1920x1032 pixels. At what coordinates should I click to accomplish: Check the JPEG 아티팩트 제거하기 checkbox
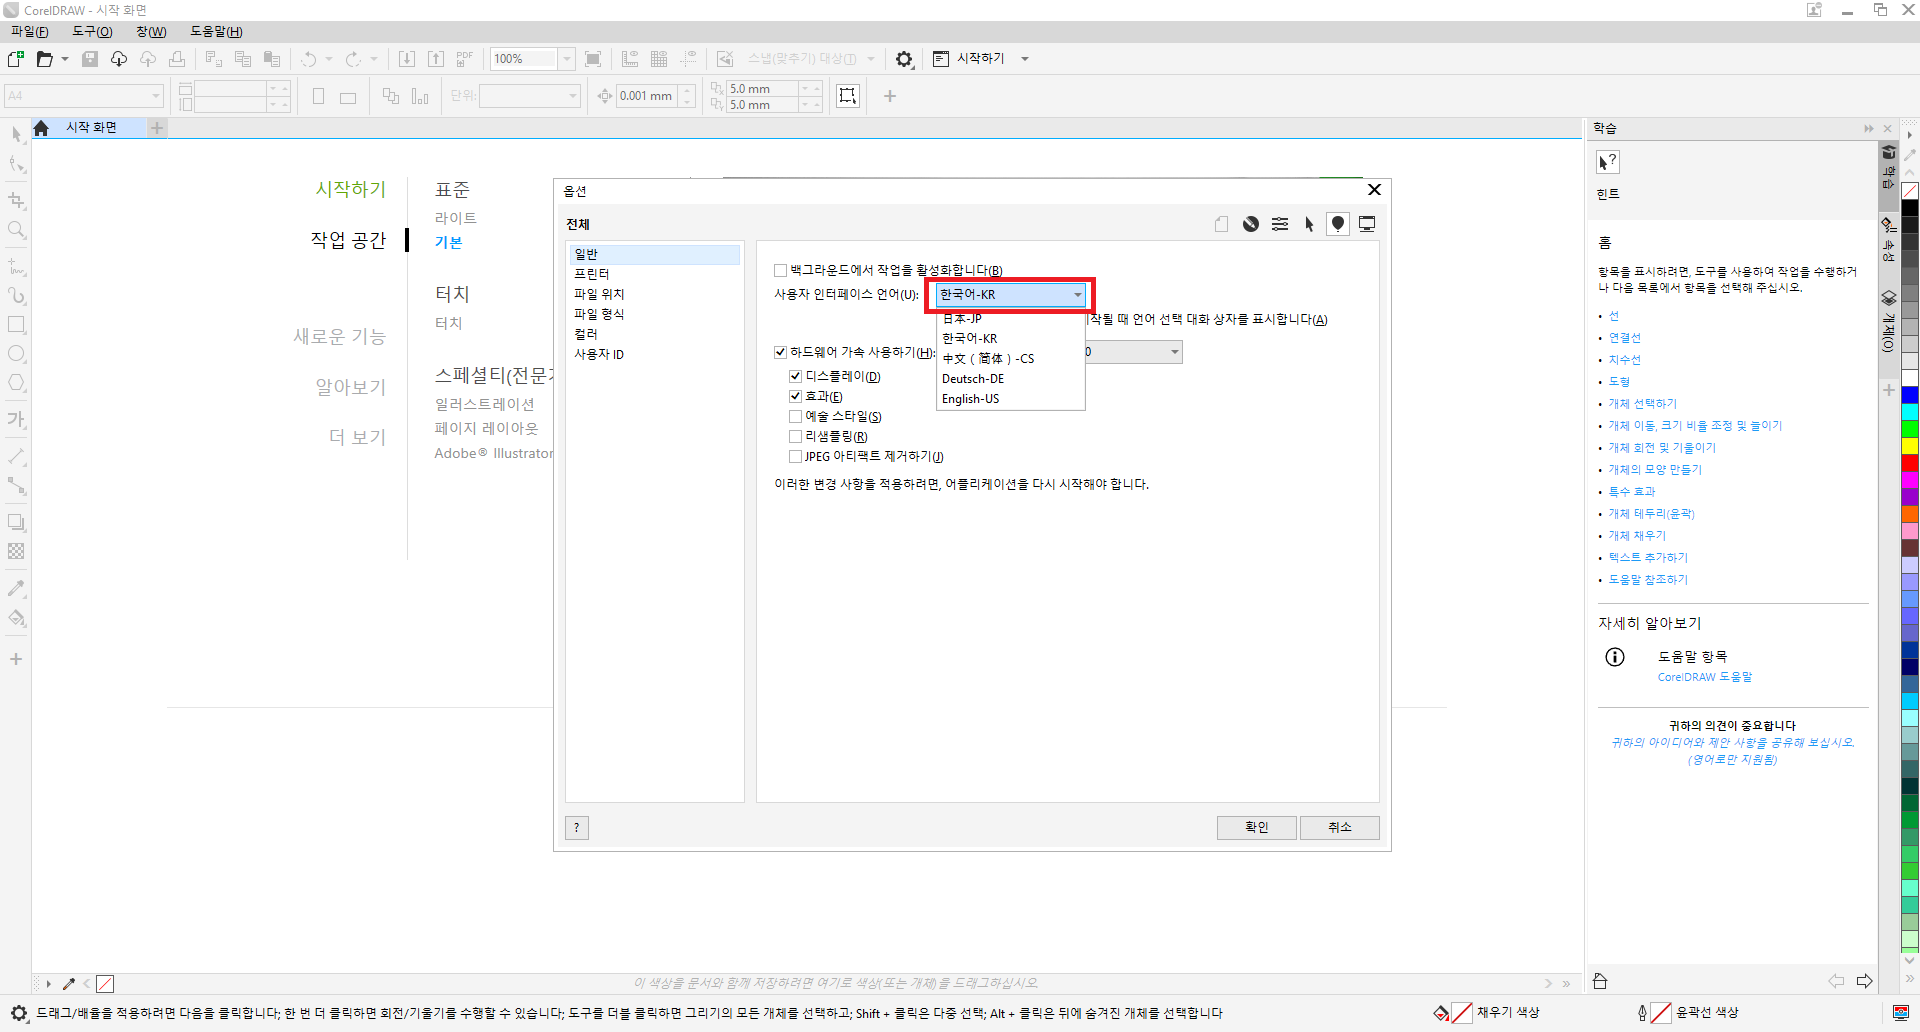pos(795,456)
